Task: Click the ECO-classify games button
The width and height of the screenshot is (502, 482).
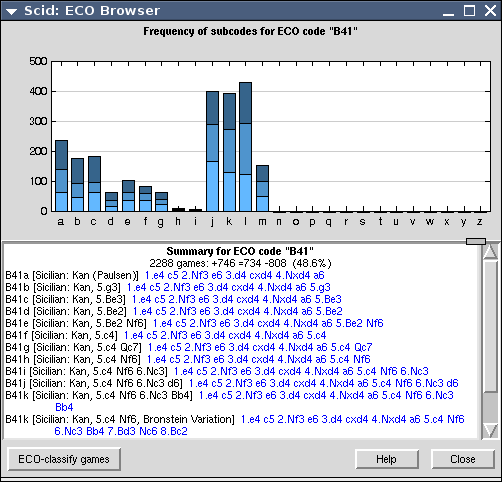Action: 64,459
